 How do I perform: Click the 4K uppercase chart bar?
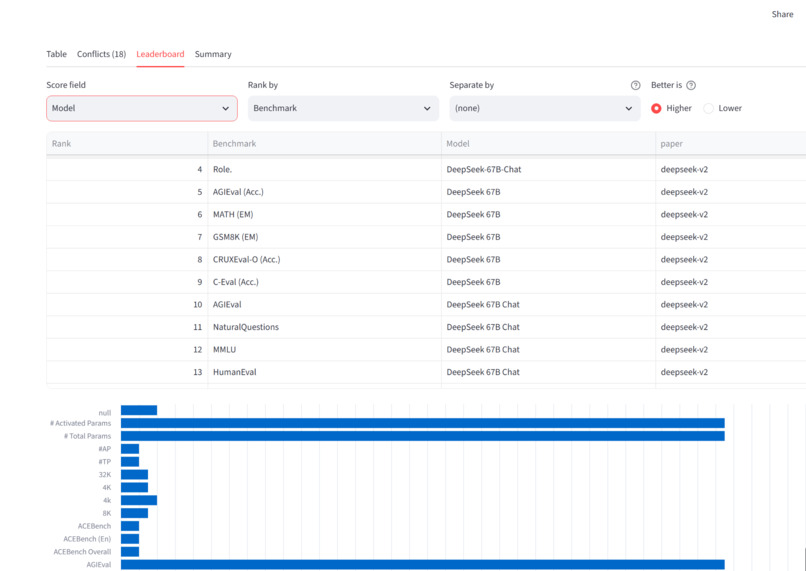[135, 487]
